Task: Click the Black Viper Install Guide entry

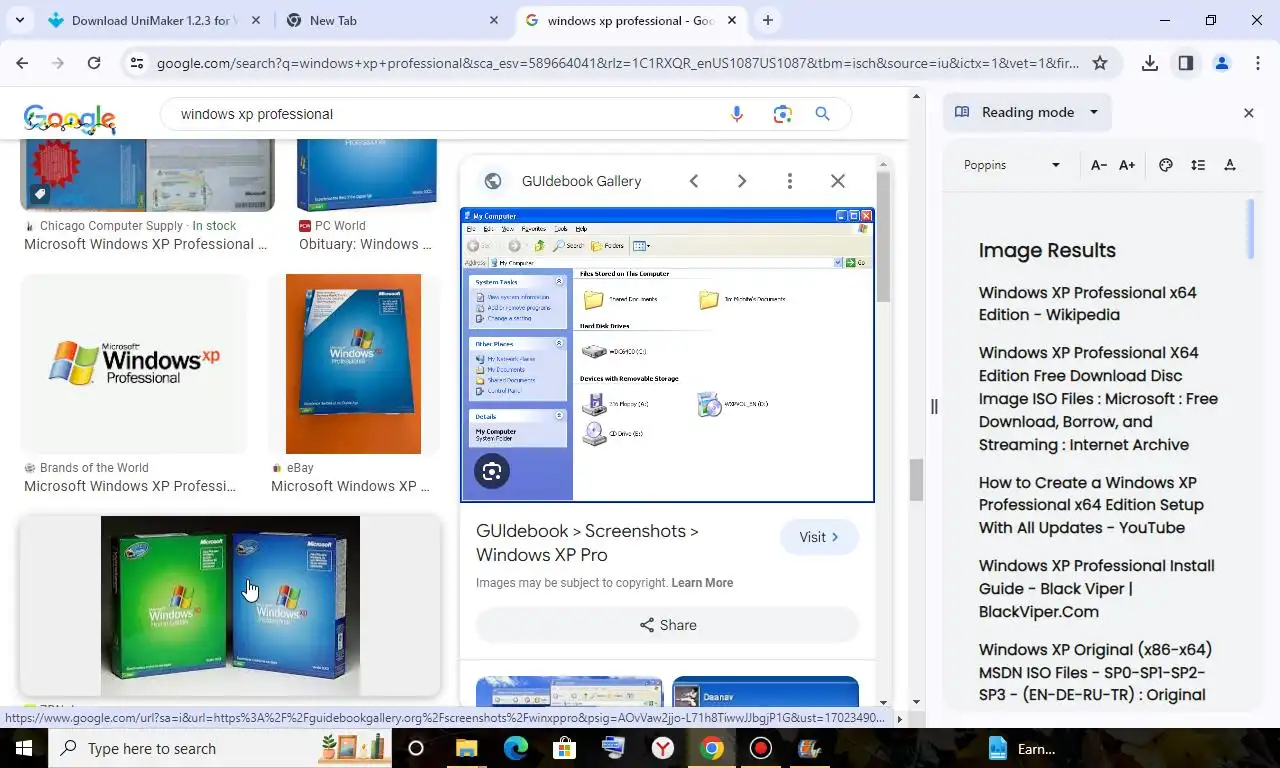Action: point(1096,588)
